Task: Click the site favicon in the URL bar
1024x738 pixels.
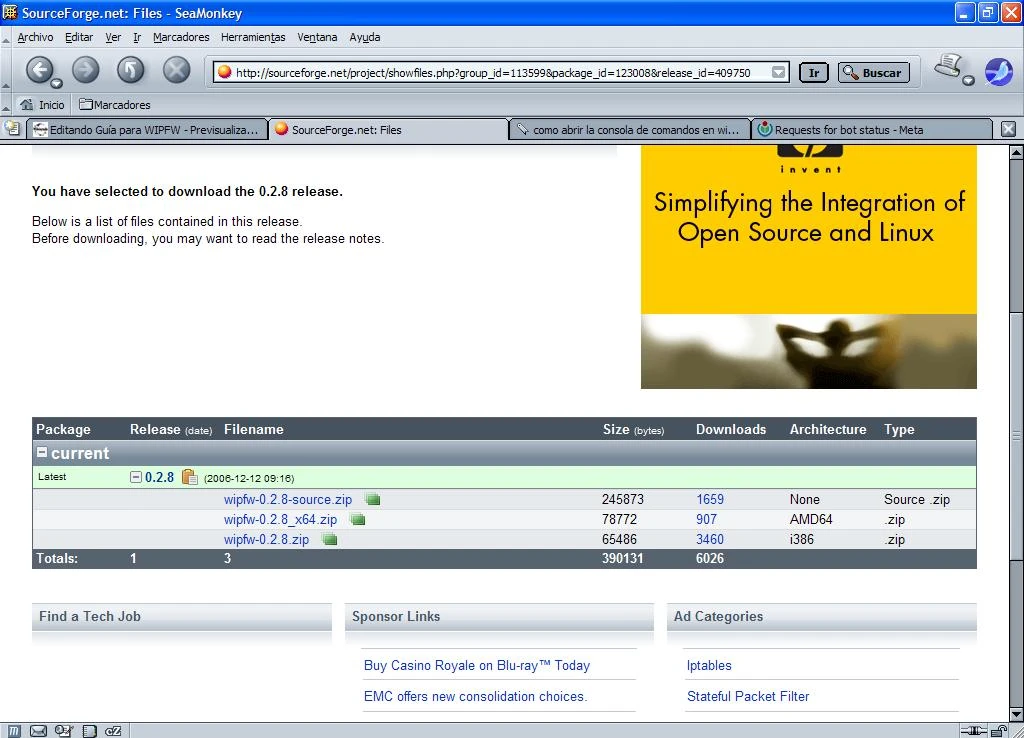Action: tap(225, 72)
